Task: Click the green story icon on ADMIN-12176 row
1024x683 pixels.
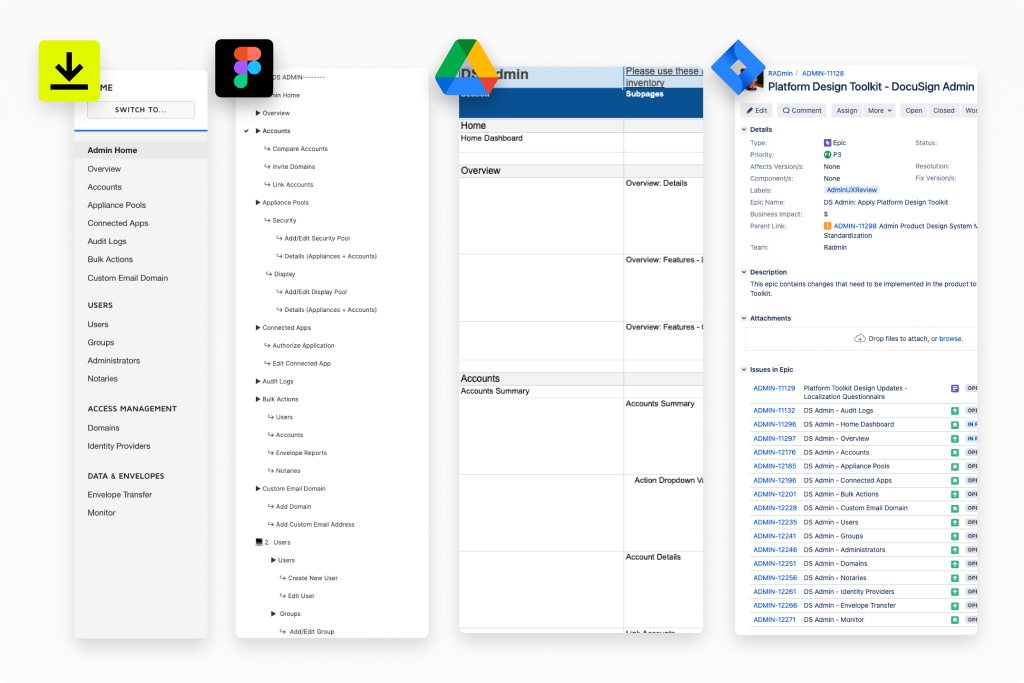Action: [955, 453]
